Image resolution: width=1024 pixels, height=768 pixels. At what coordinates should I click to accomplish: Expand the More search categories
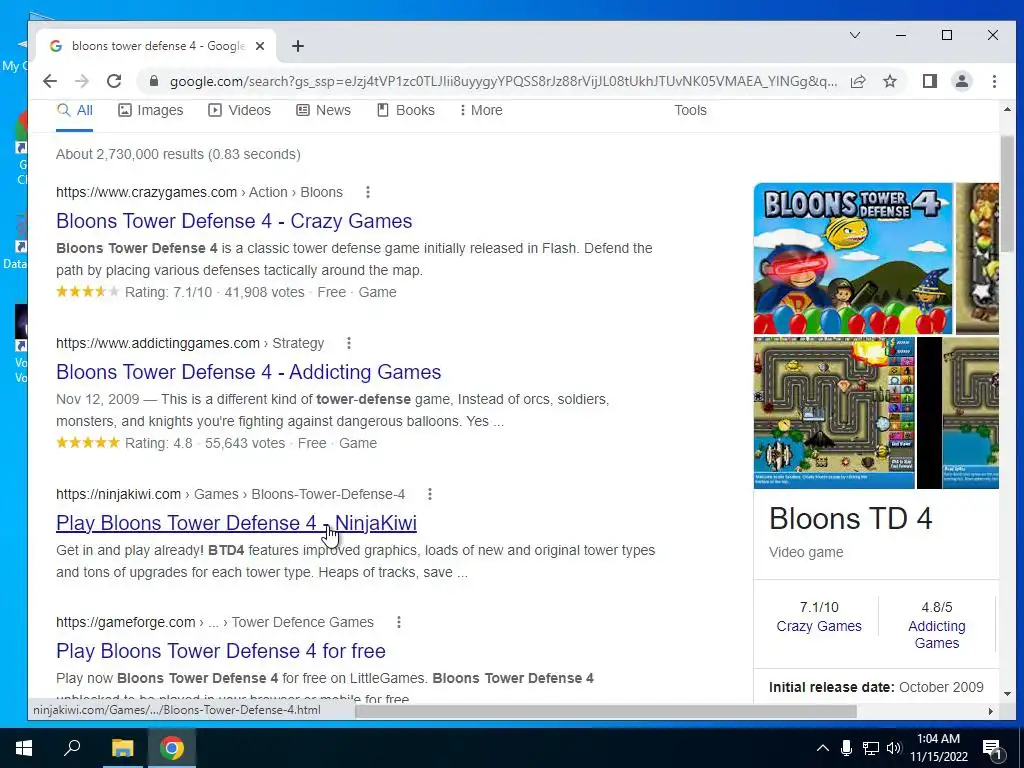tap(481, 110)
